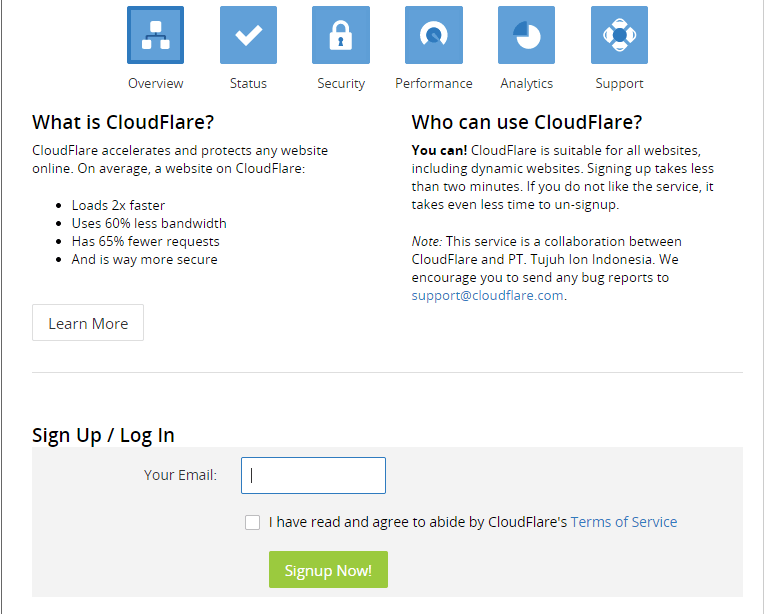Click the 'Your Email:' field label
The width and height of the screenshot is (765, 614).
180,475
